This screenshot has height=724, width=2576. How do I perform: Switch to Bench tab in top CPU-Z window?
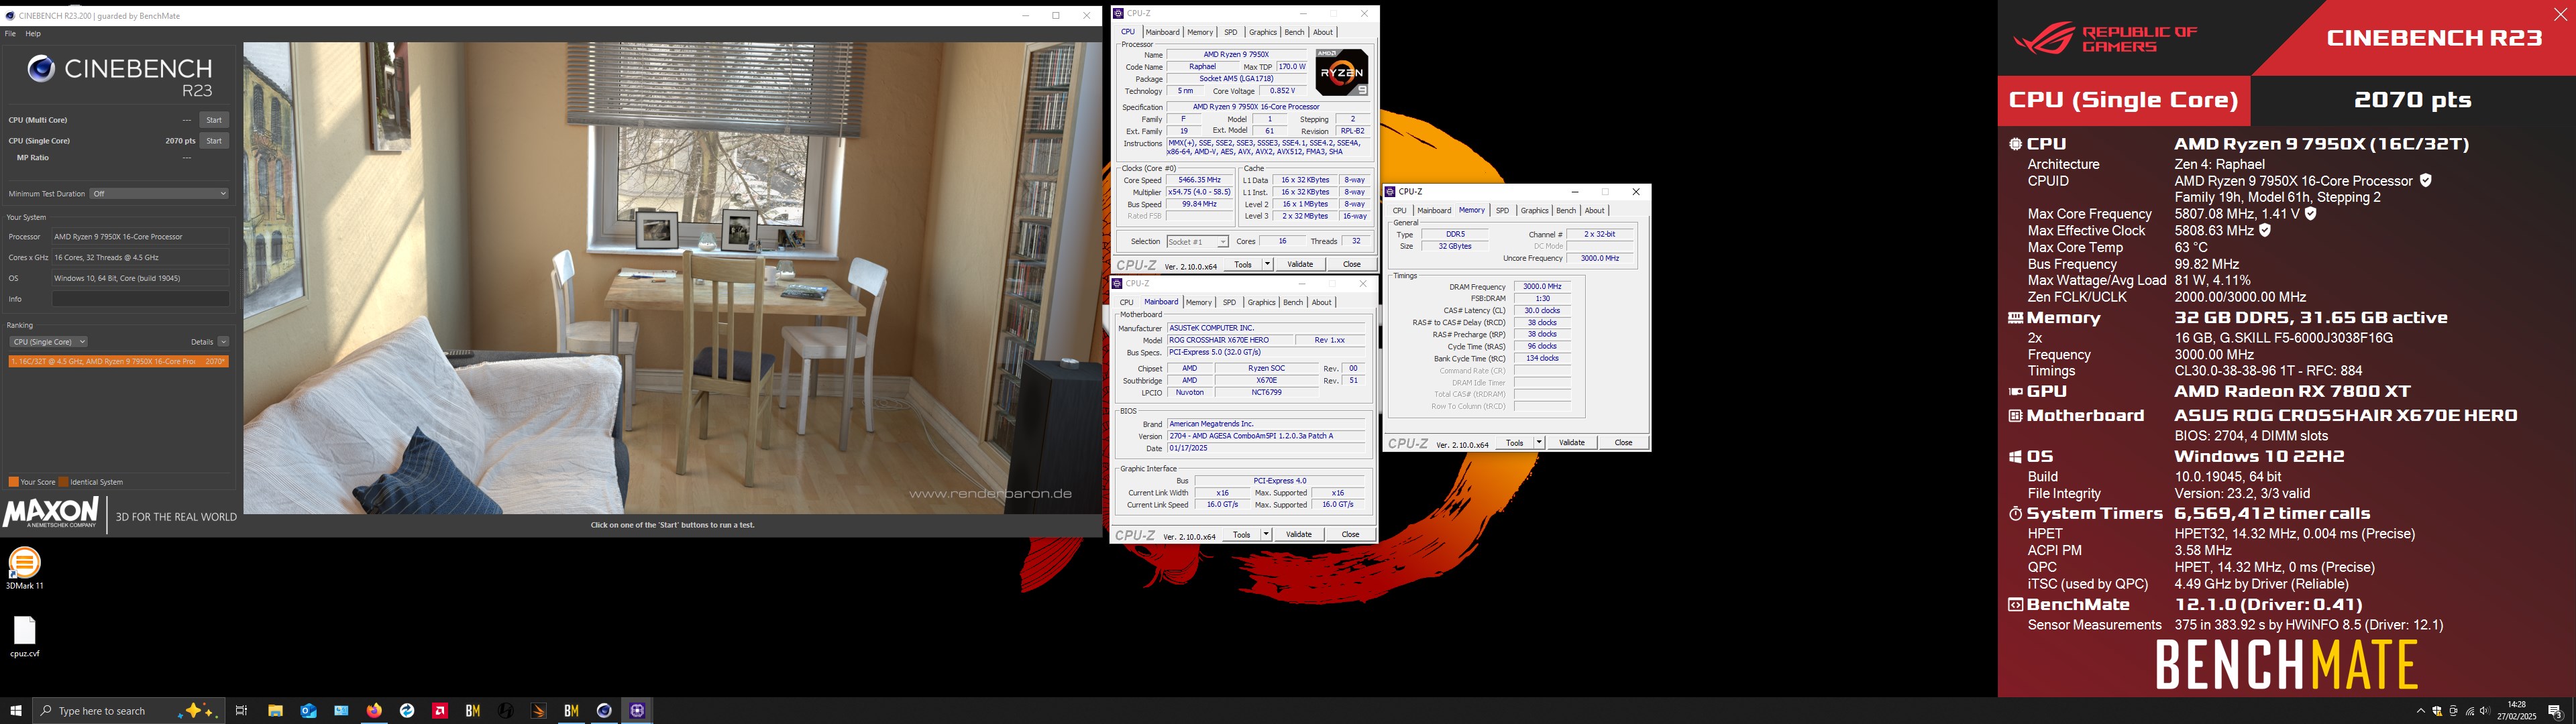point(1294,32)
